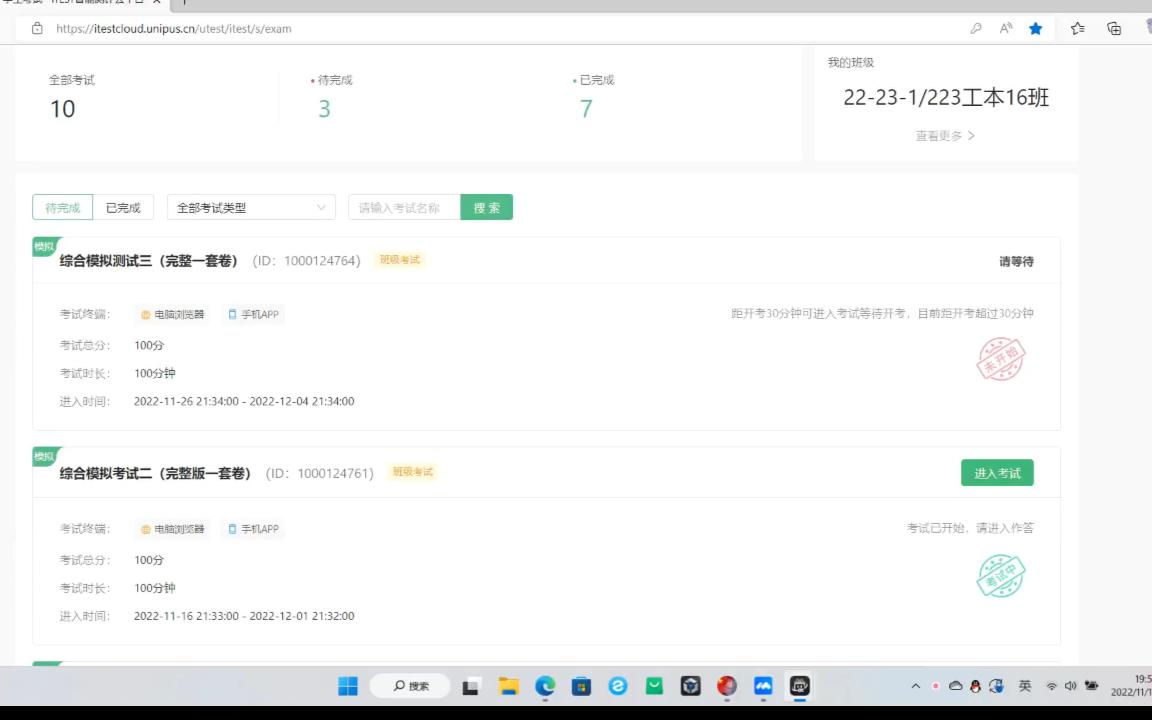The height and width of the screenshot is (720, 1152).
Task: Click the 班级考试 tag next to 综合模拟测试三
Action: pos(397,259)
